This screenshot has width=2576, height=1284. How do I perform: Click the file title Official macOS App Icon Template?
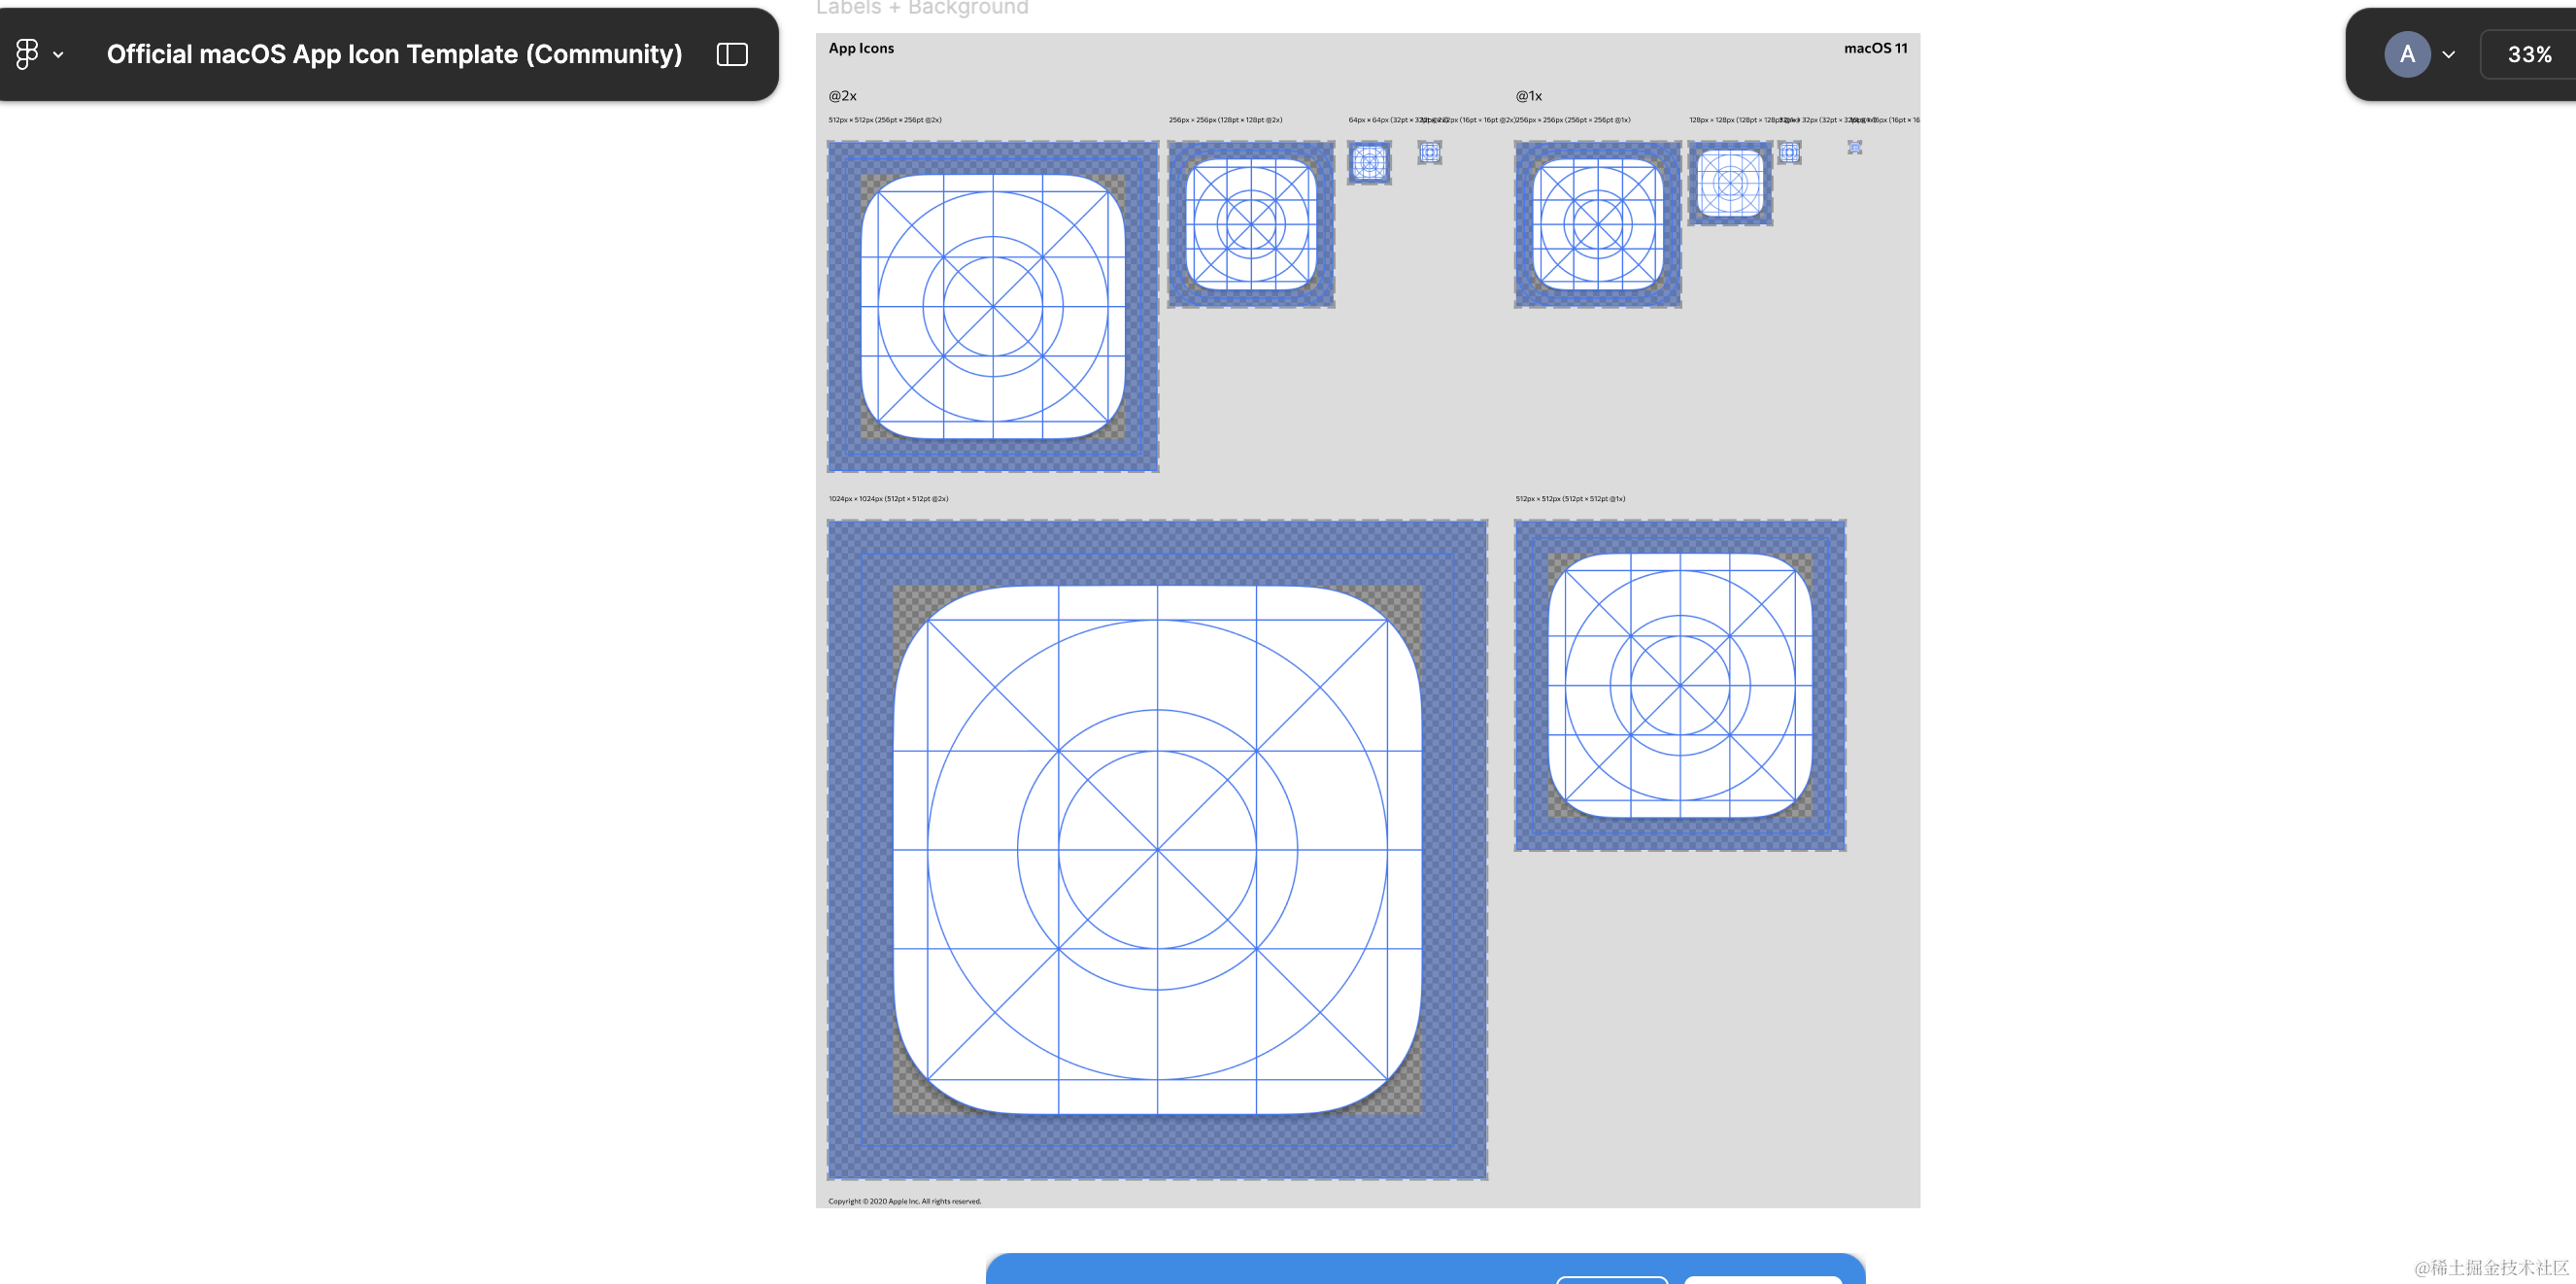click(x=394, y=54)
